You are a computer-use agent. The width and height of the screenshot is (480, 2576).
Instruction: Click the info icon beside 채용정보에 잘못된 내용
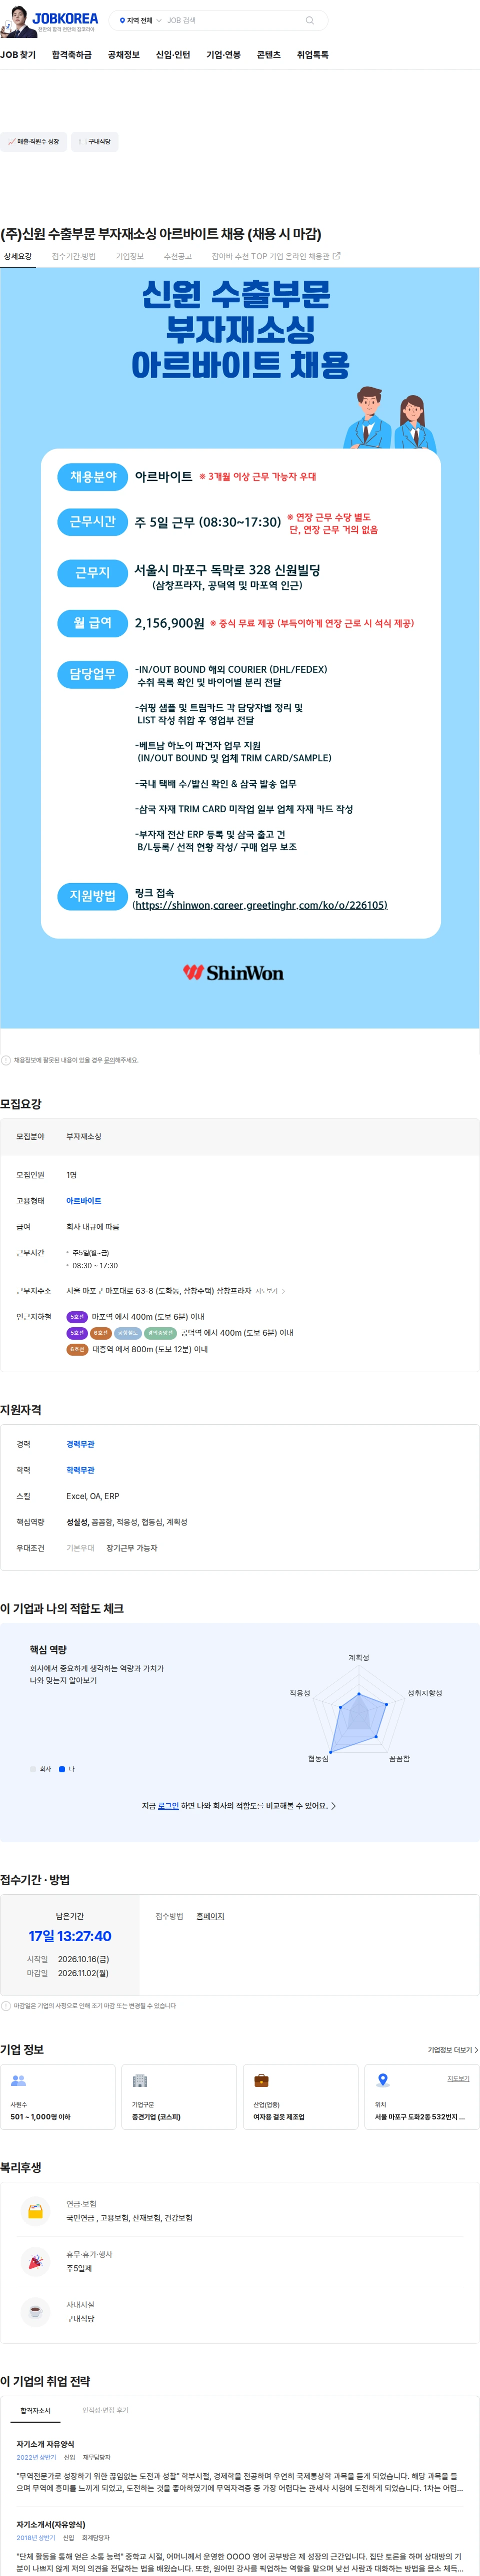[x=6, y=1060]
